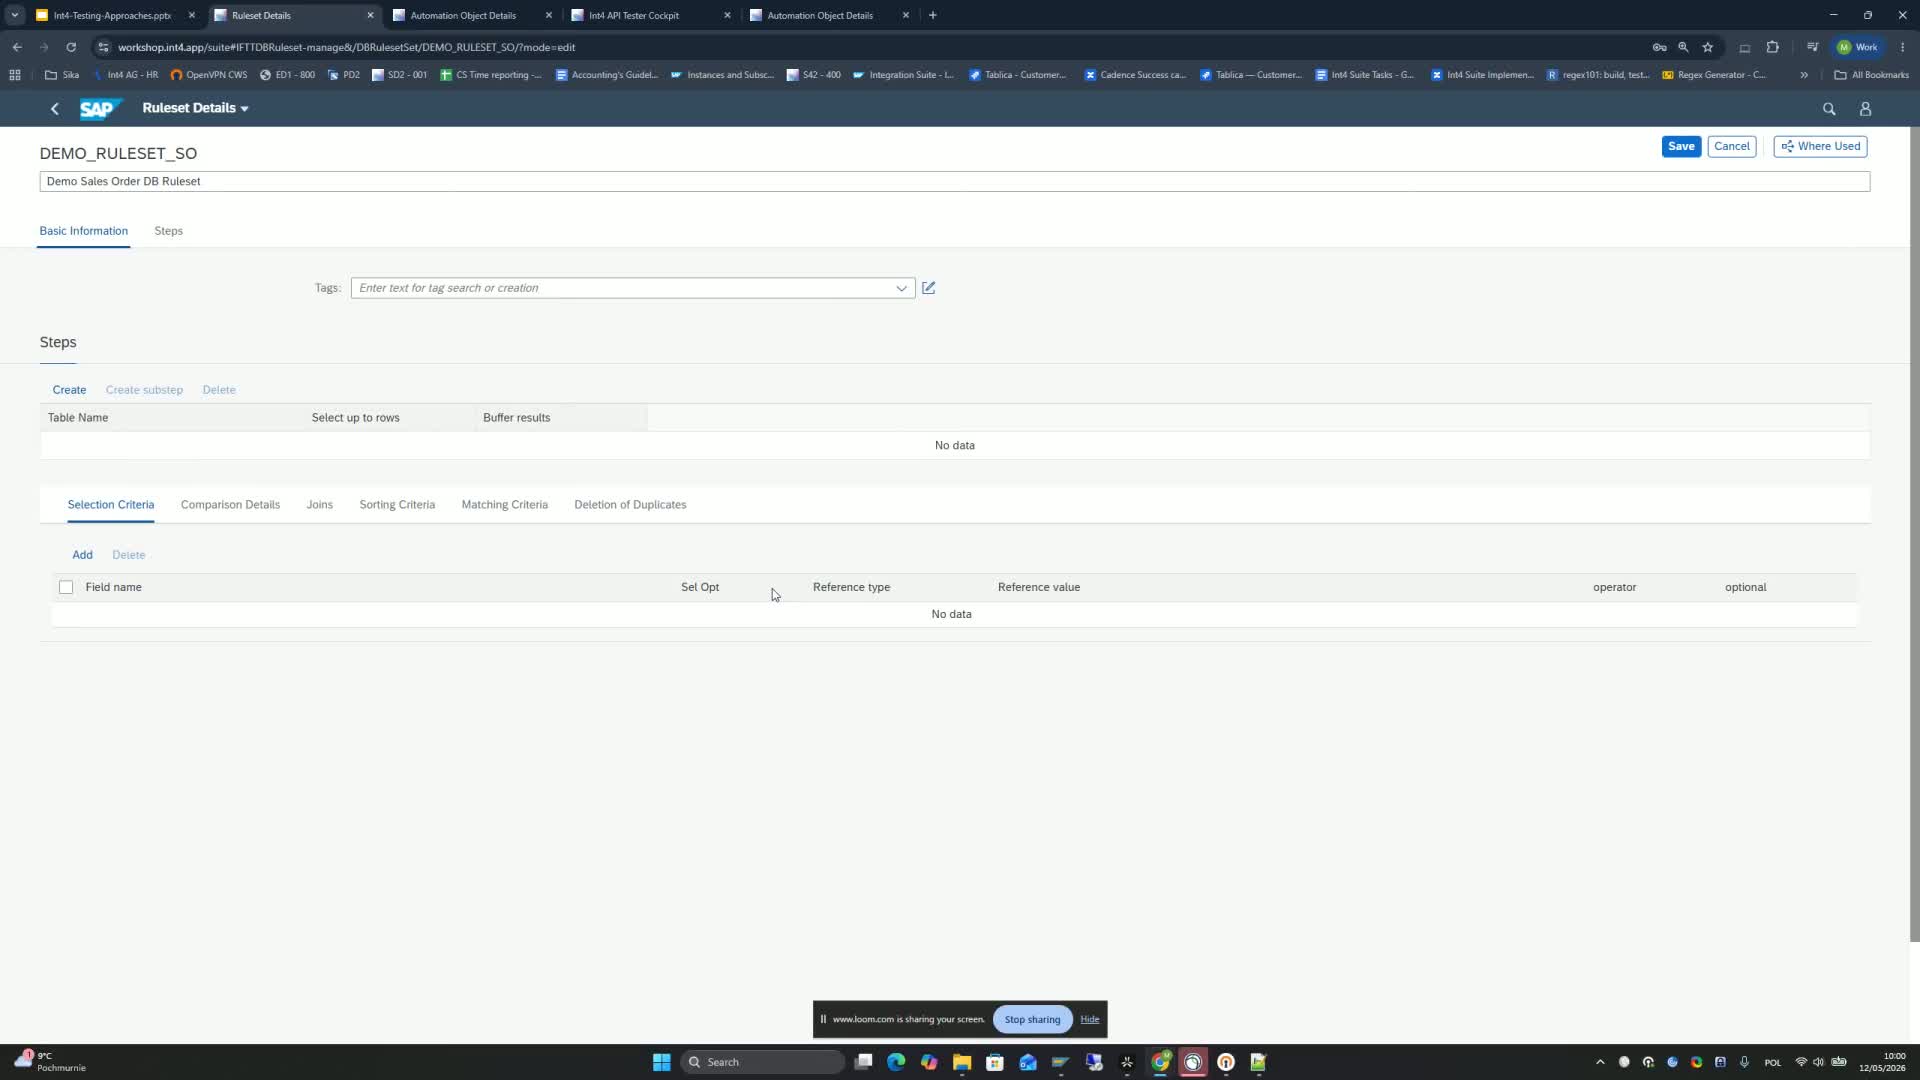The width and height of the screenshot is (1920, 1080).
Task: Save the ruleset
Action: [1681, 146]
